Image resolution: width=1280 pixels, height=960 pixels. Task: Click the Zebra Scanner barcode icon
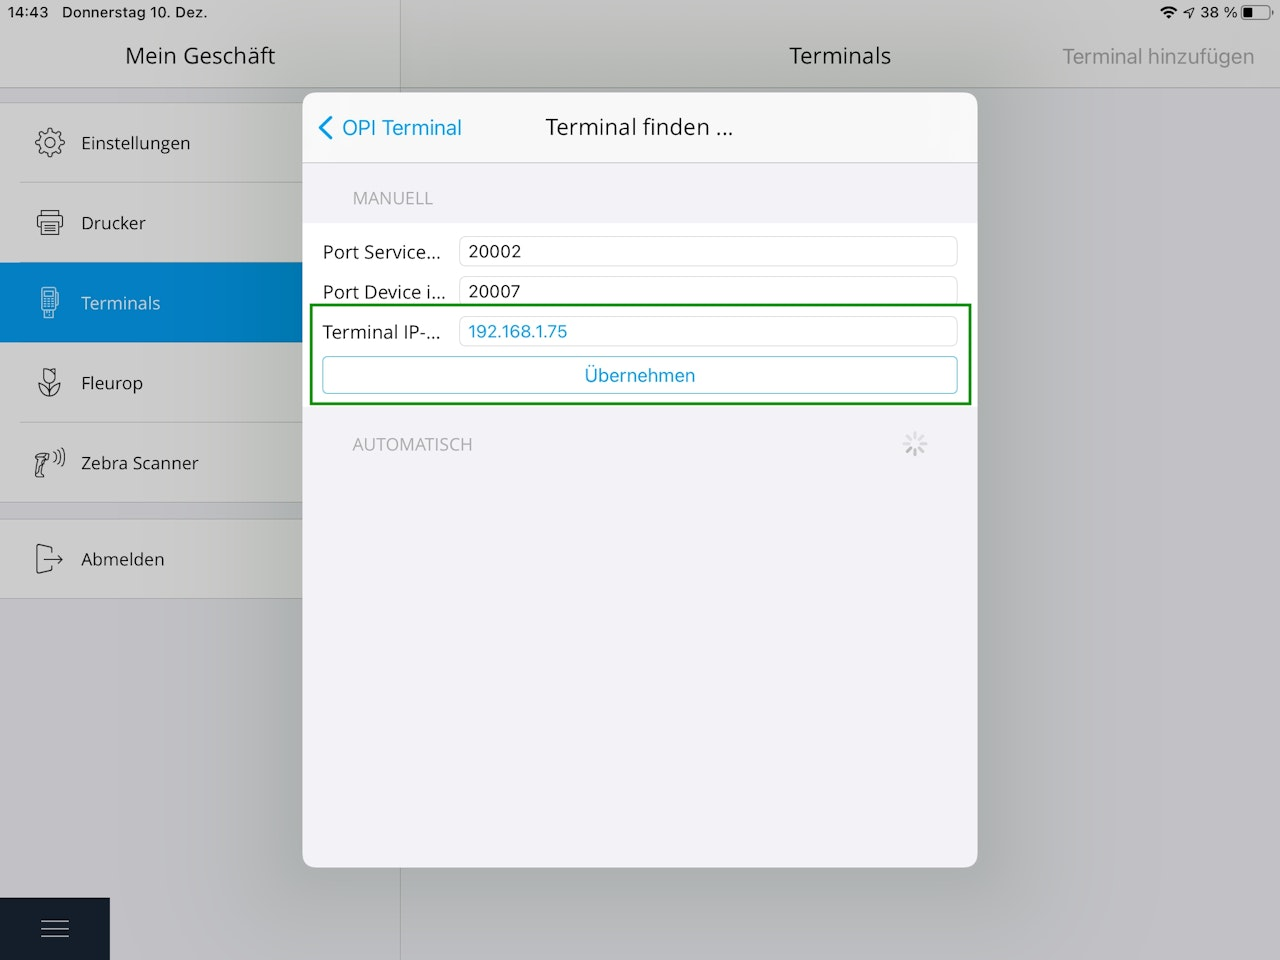tap(49, 462)
